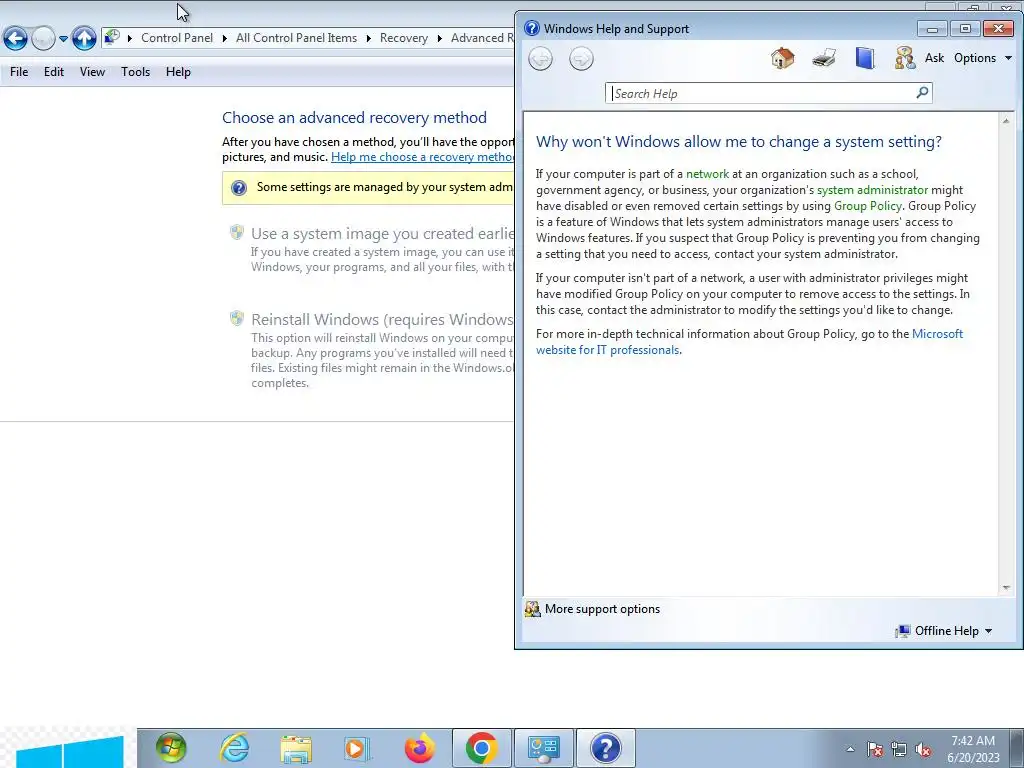Open the Edit menu

(54, 72)
